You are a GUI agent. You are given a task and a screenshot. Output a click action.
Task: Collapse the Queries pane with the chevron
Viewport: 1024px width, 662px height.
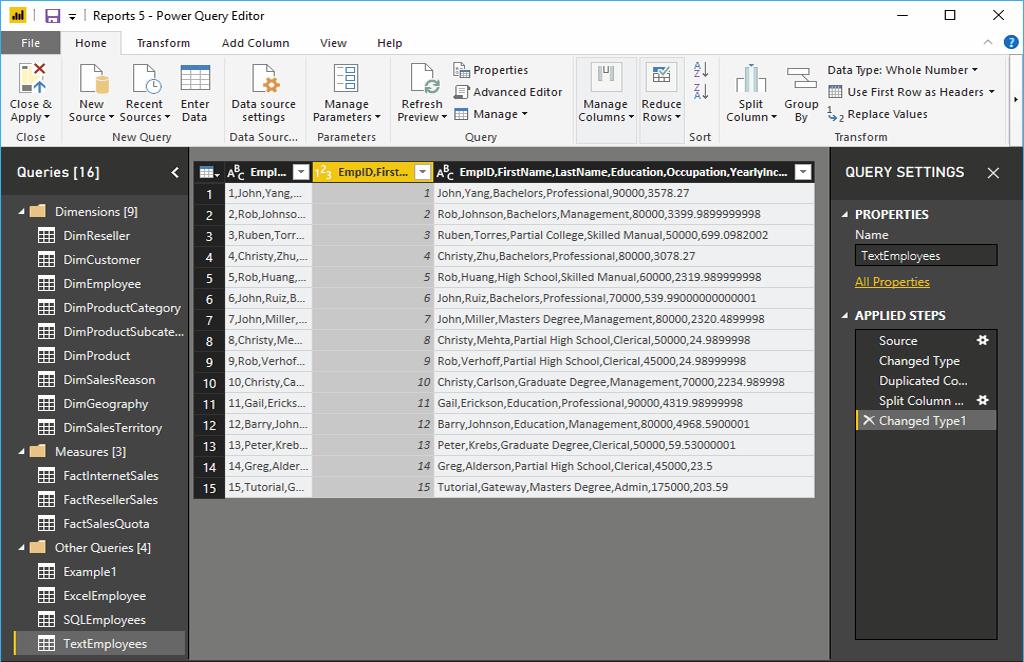point(175,172)
